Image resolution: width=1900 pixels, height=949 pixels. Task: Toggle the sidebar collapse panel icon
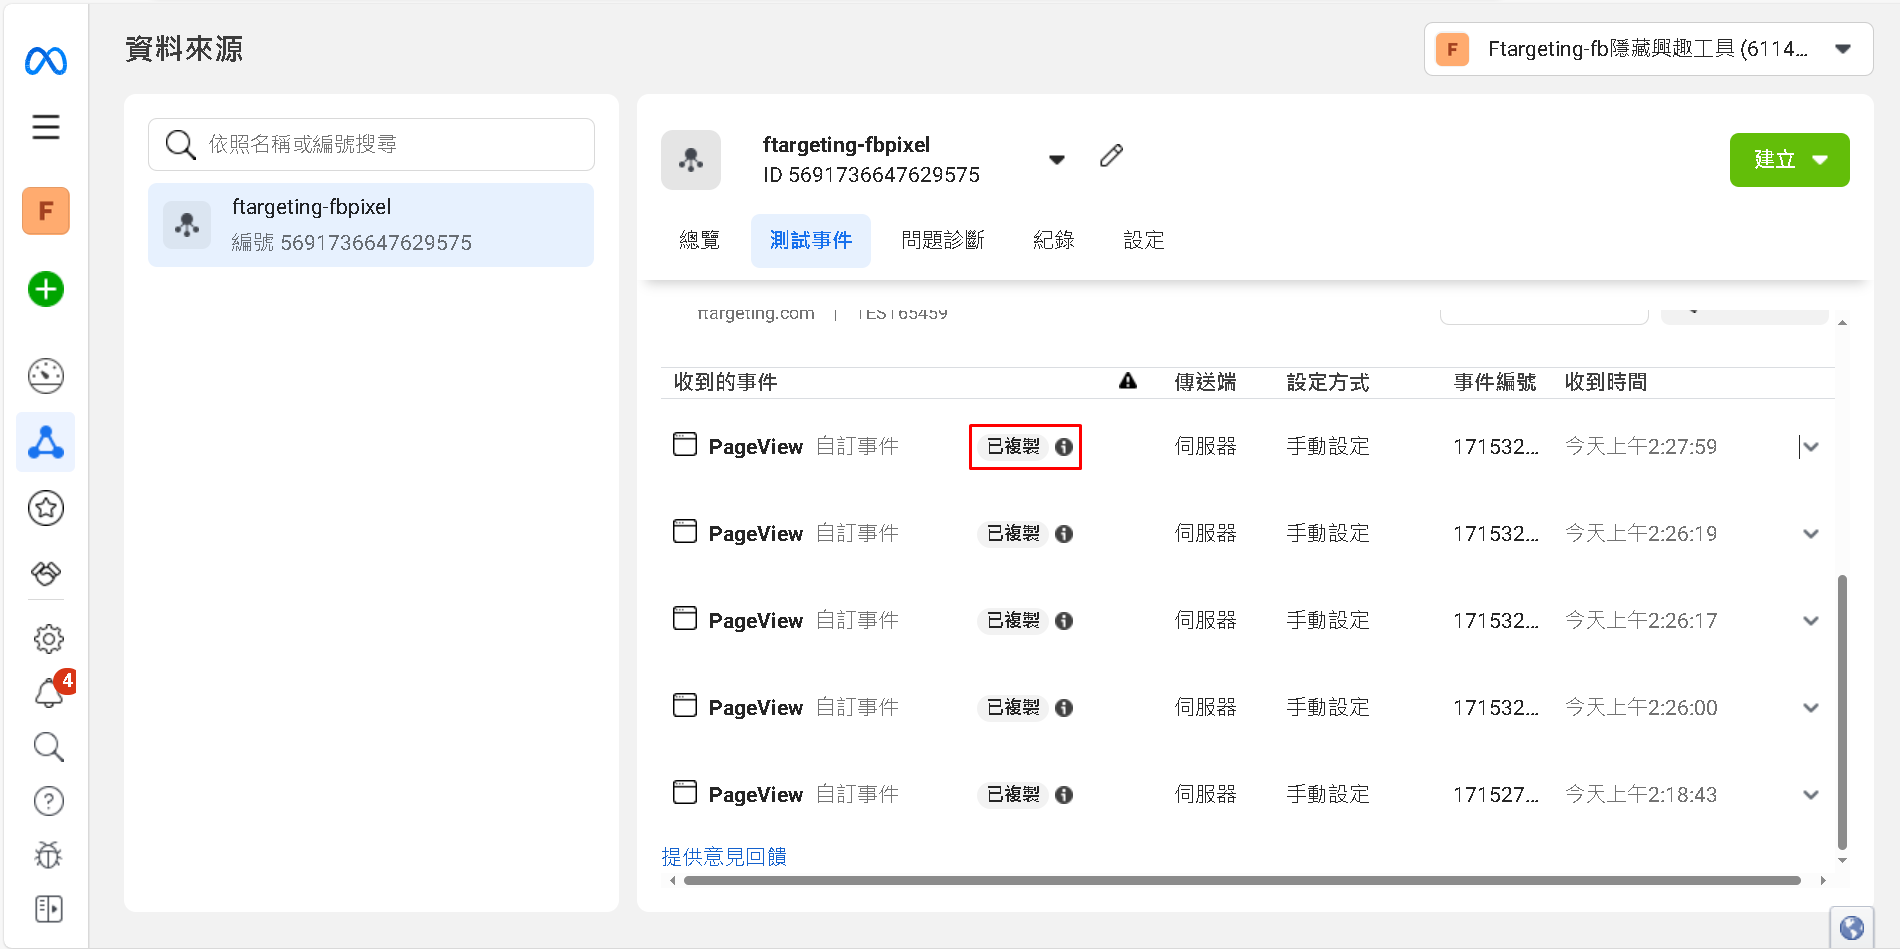point(48,909)
